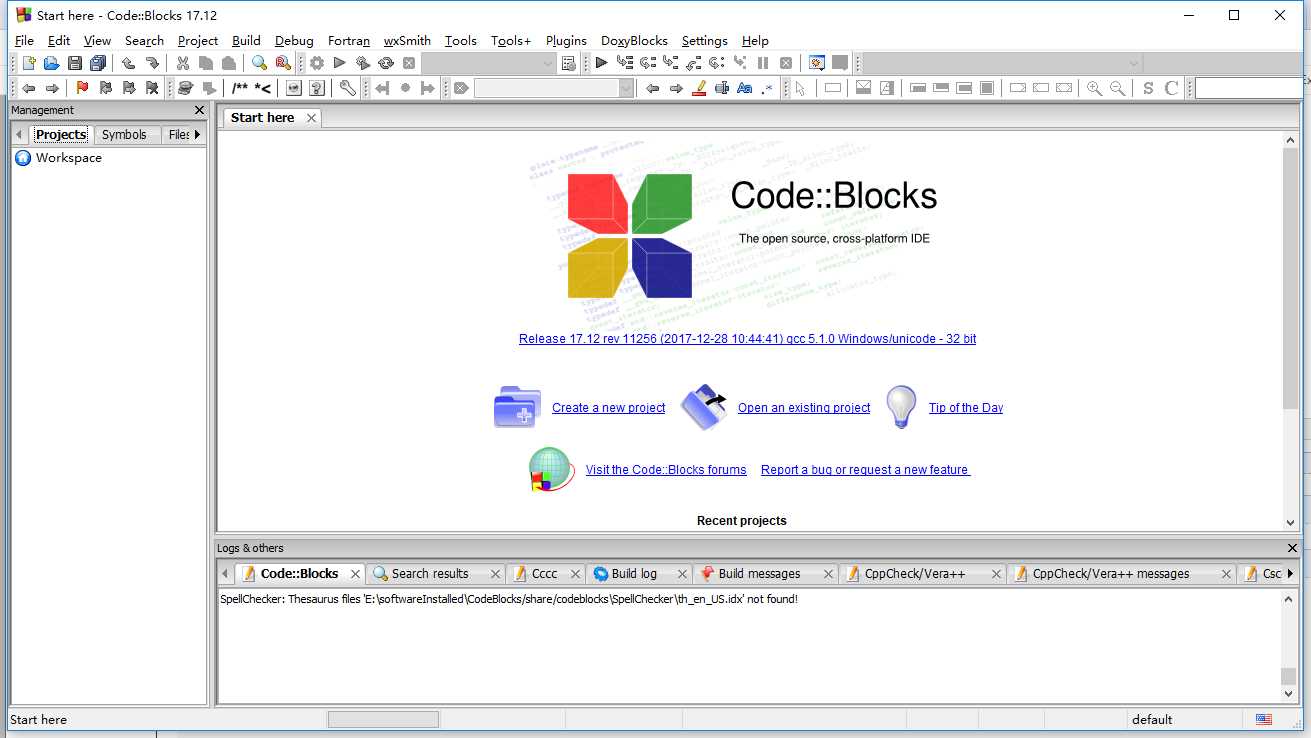Click the Stop debugger icon
Image resolution: width=1311 pixels, height=738 pixels.
coord(786,63)
